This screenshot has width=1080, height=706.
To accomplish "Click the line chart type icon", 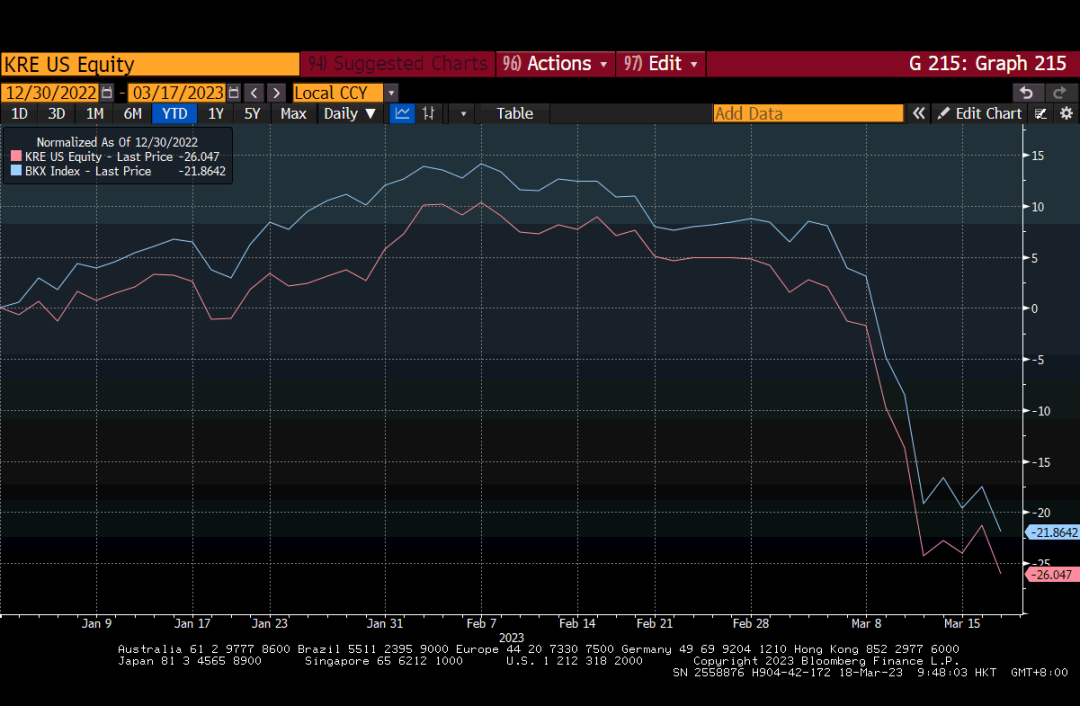I will click(402, 113).
